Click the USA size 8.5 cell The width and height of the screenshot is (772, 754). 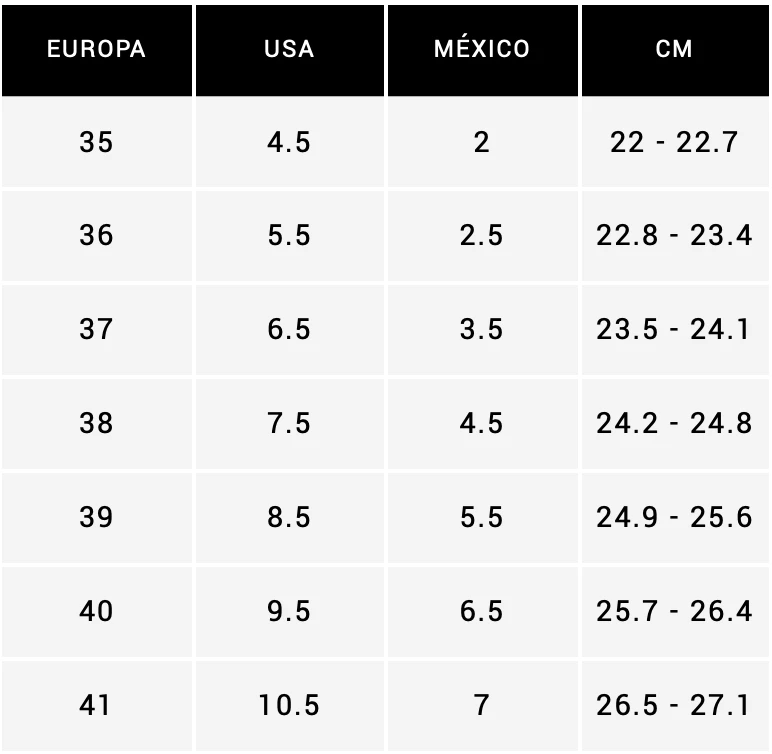pos(289,517)
